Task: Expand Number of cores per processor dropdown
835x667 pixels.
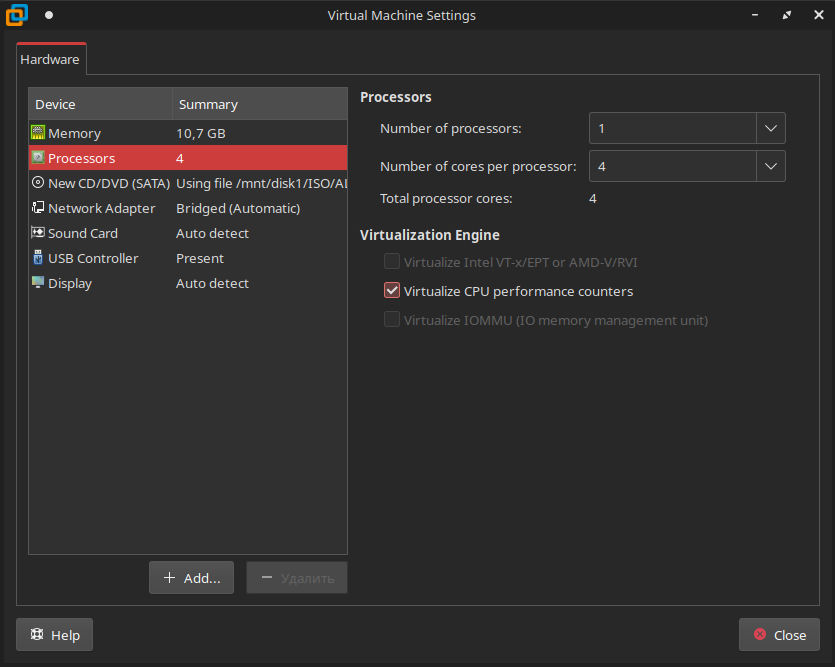Action: (x=770, y=166)
